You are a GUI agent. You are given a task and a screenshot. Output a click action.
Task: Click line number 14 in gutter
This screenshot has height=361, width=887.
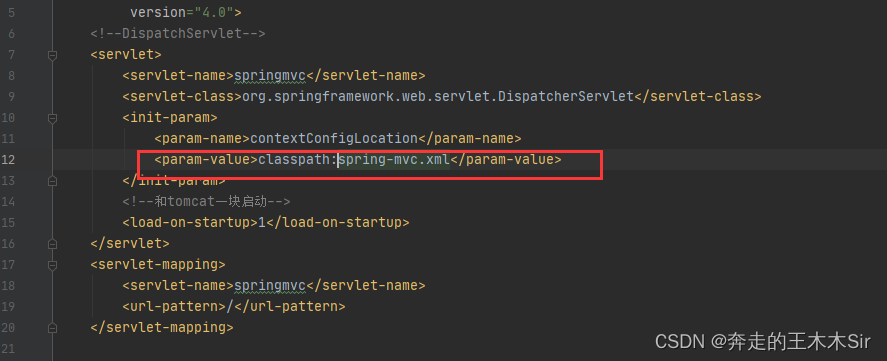click(8, 201)
